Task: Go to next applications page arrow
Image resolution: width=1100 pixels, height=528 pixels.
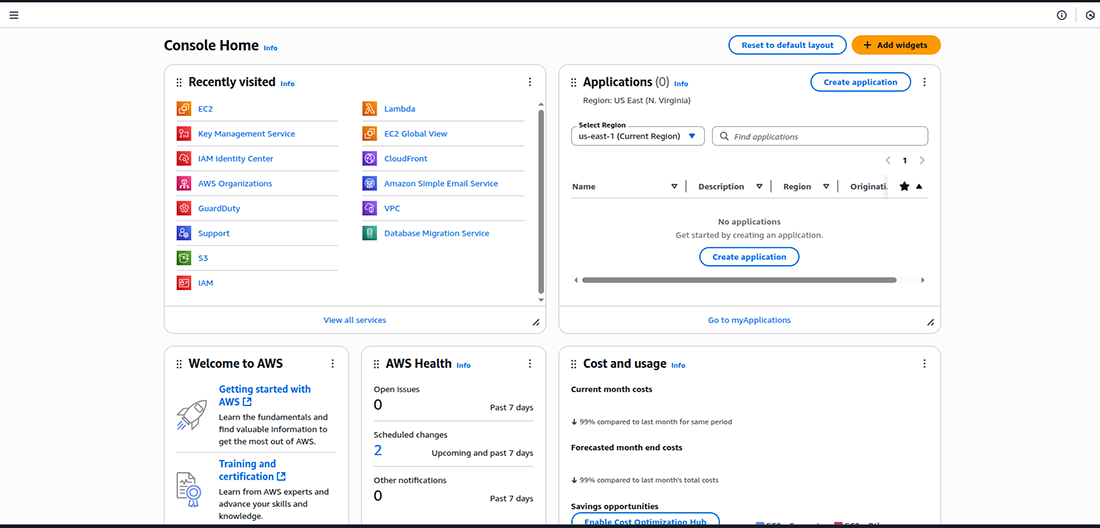Action: (922, 161)
